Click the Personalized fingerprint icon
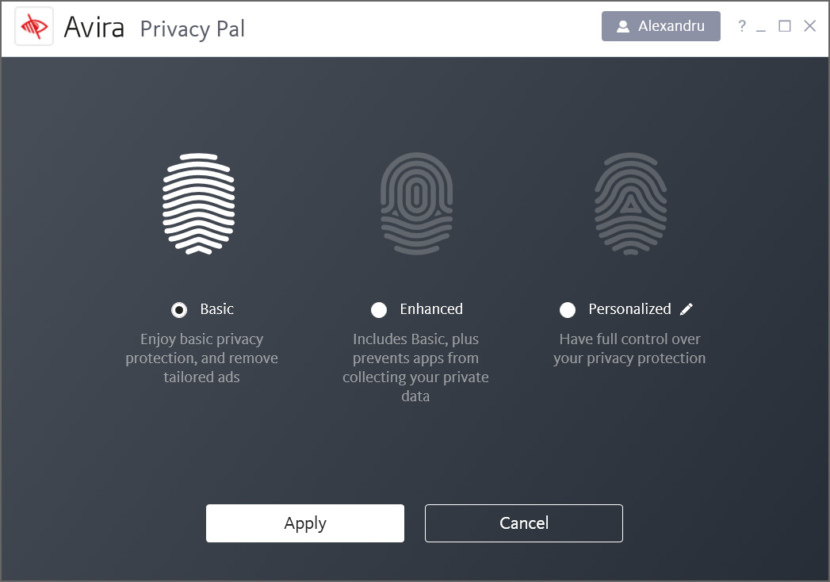The height and width of the screenshot is (582, 830). (x=630, y=203)
